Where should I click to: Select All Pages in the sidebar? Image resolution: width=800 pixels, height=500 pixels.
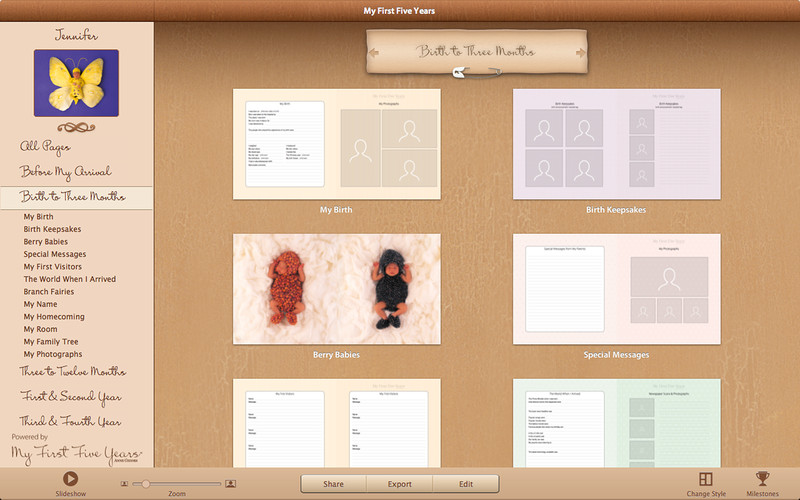pos(46,147)
